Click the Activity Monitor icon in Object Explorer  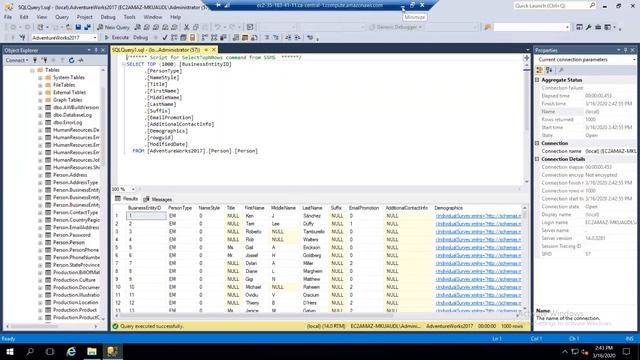(x=81, y=60)
